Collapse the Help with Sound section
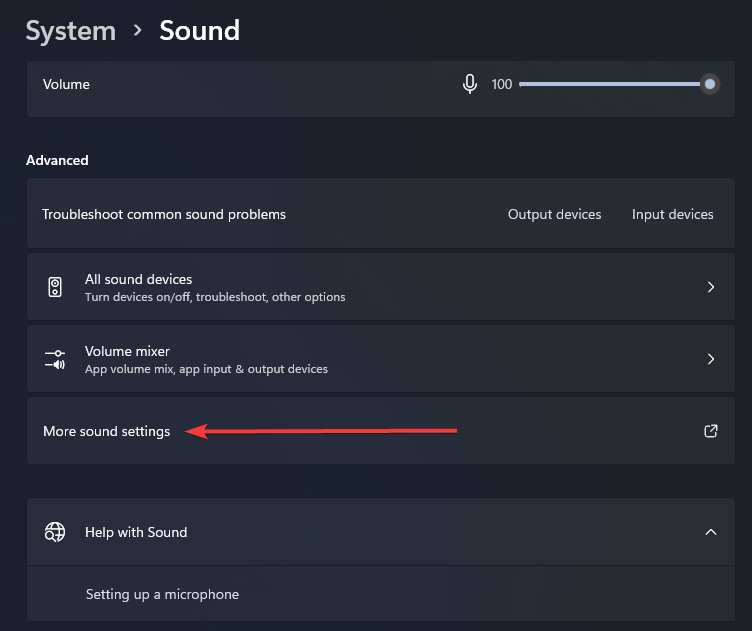 [711, 532]
